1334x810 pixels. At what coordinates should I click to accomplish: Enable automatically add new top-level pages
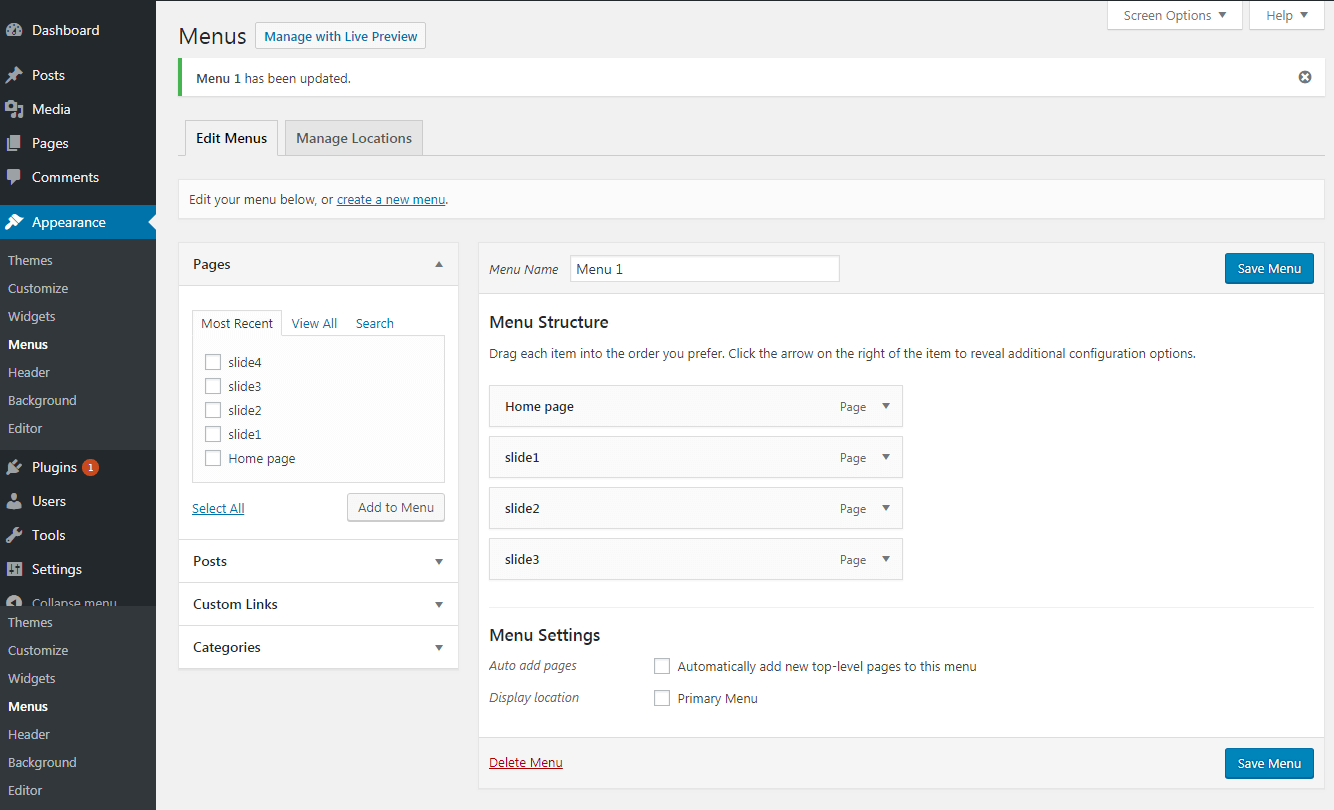point(662,666)
